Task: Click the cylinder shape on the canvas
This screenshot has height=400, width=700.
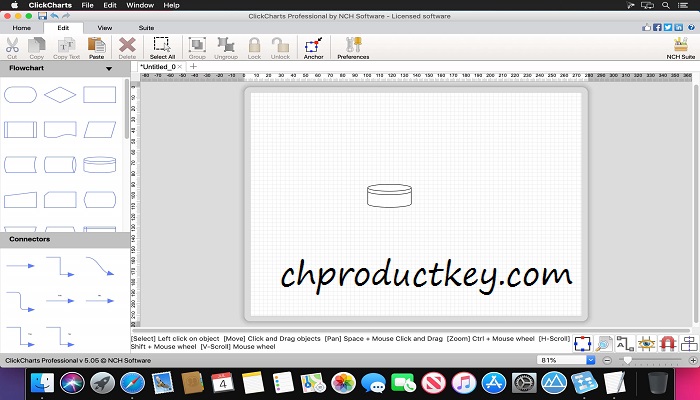Action: pyautogui.click(x=389, y=196)
